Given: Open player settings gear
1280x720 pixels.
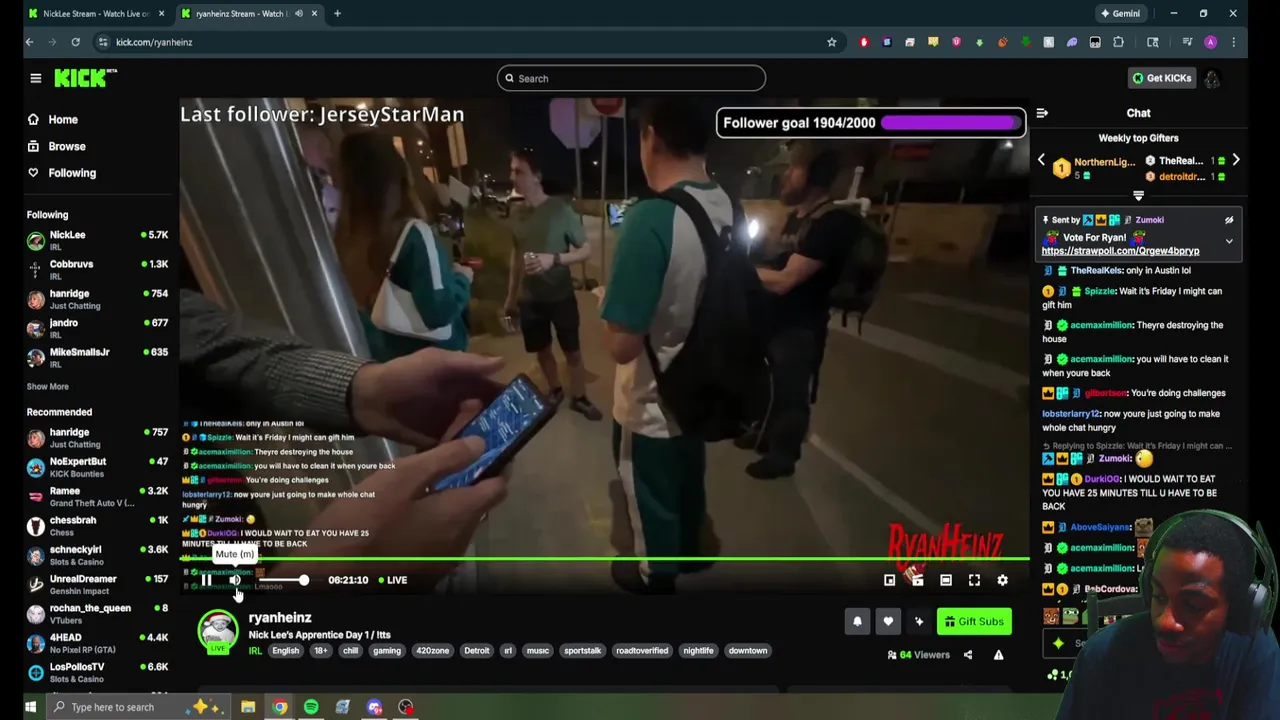Looking at the screenshot, I should pyautogui.click(x=1002, y=580).
